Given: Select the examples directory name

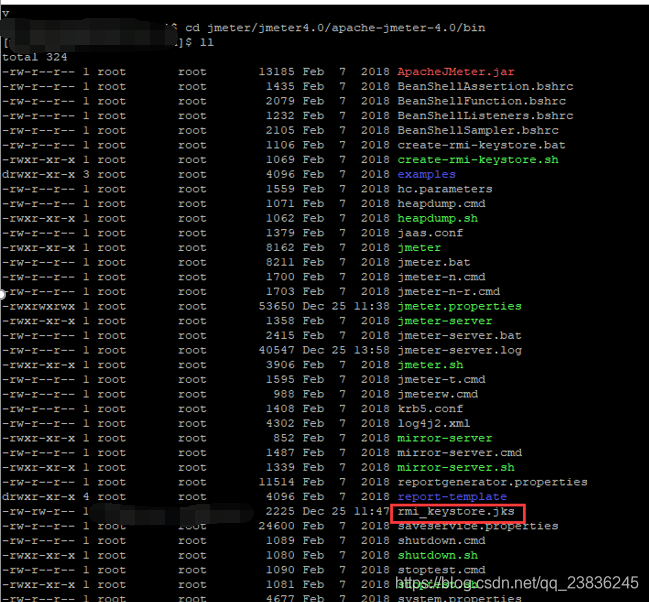Looking at the screenshot, I should tap(426, 175).
